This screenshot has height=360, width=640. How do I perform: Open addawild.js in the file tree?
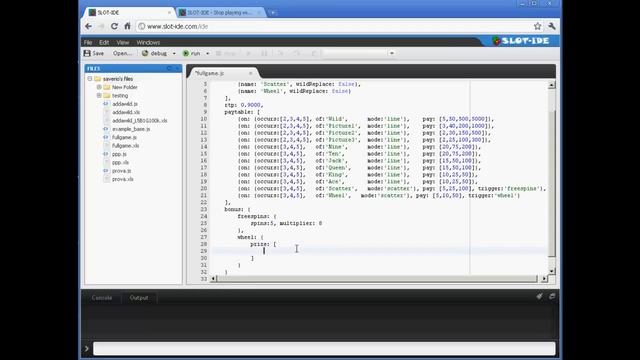(124, 104)
